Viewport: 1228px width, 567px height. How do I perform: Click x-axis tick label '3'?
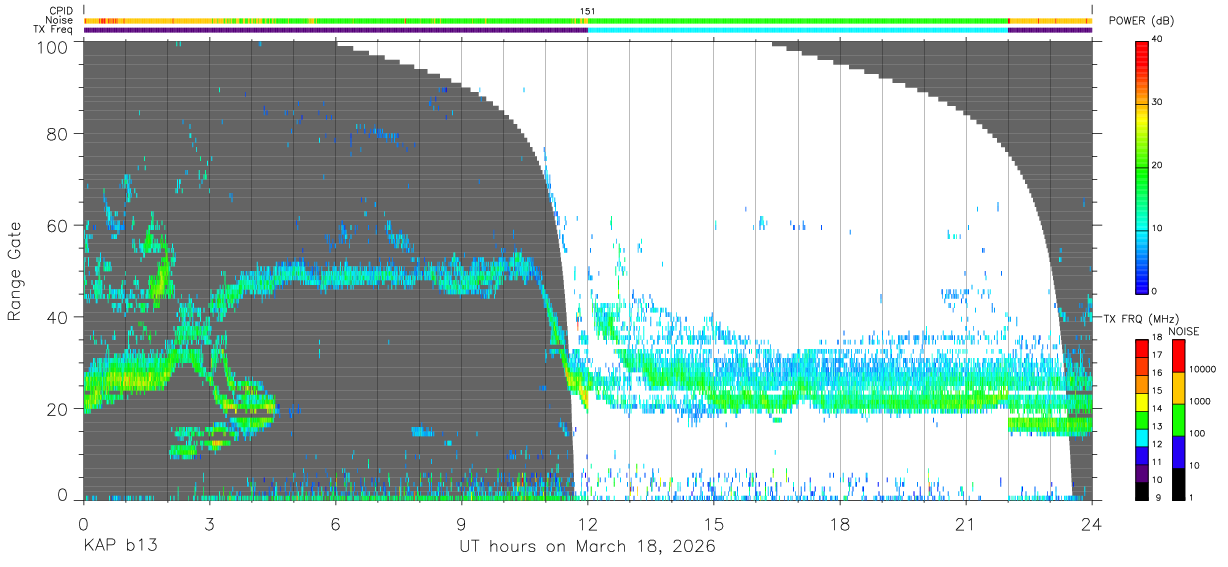pyautogui.click(x=210, y=524)
